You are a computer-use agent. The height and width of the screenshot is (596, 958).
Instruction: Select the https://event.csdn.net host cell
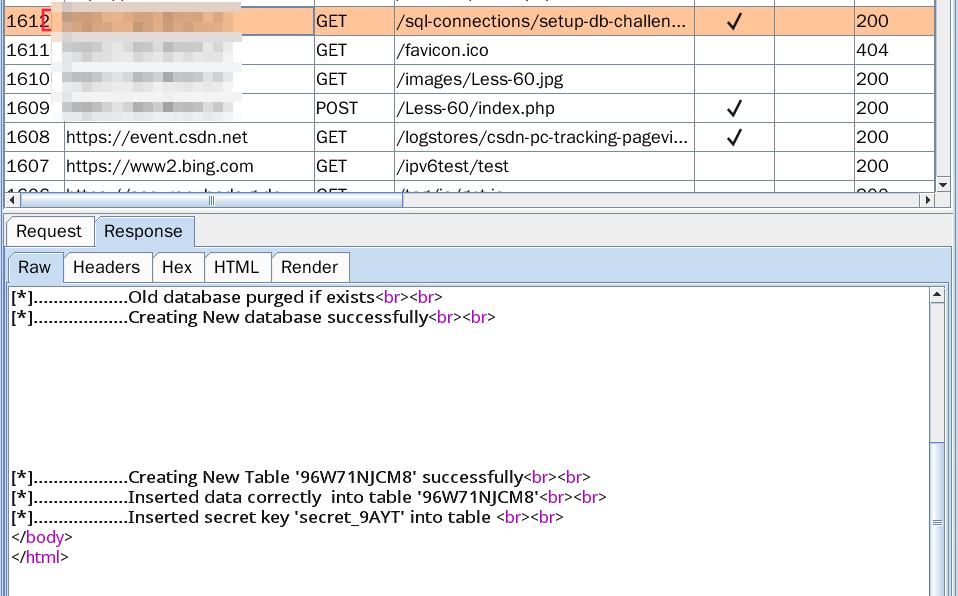(189, 137)
